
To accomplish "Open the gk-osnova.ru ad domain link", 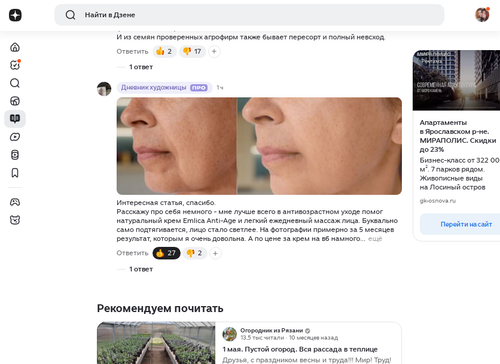I will click(438, 201).
